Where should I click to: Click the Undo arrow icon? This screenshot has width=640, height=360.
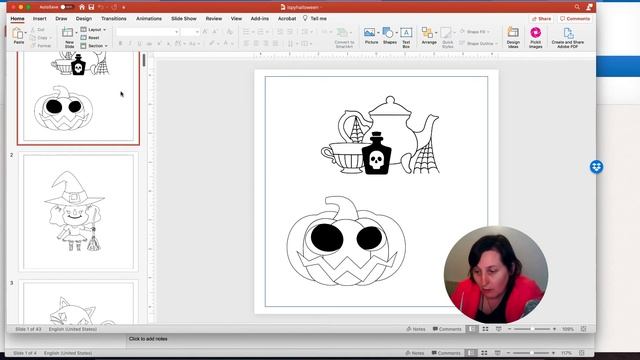coord(101,7)
